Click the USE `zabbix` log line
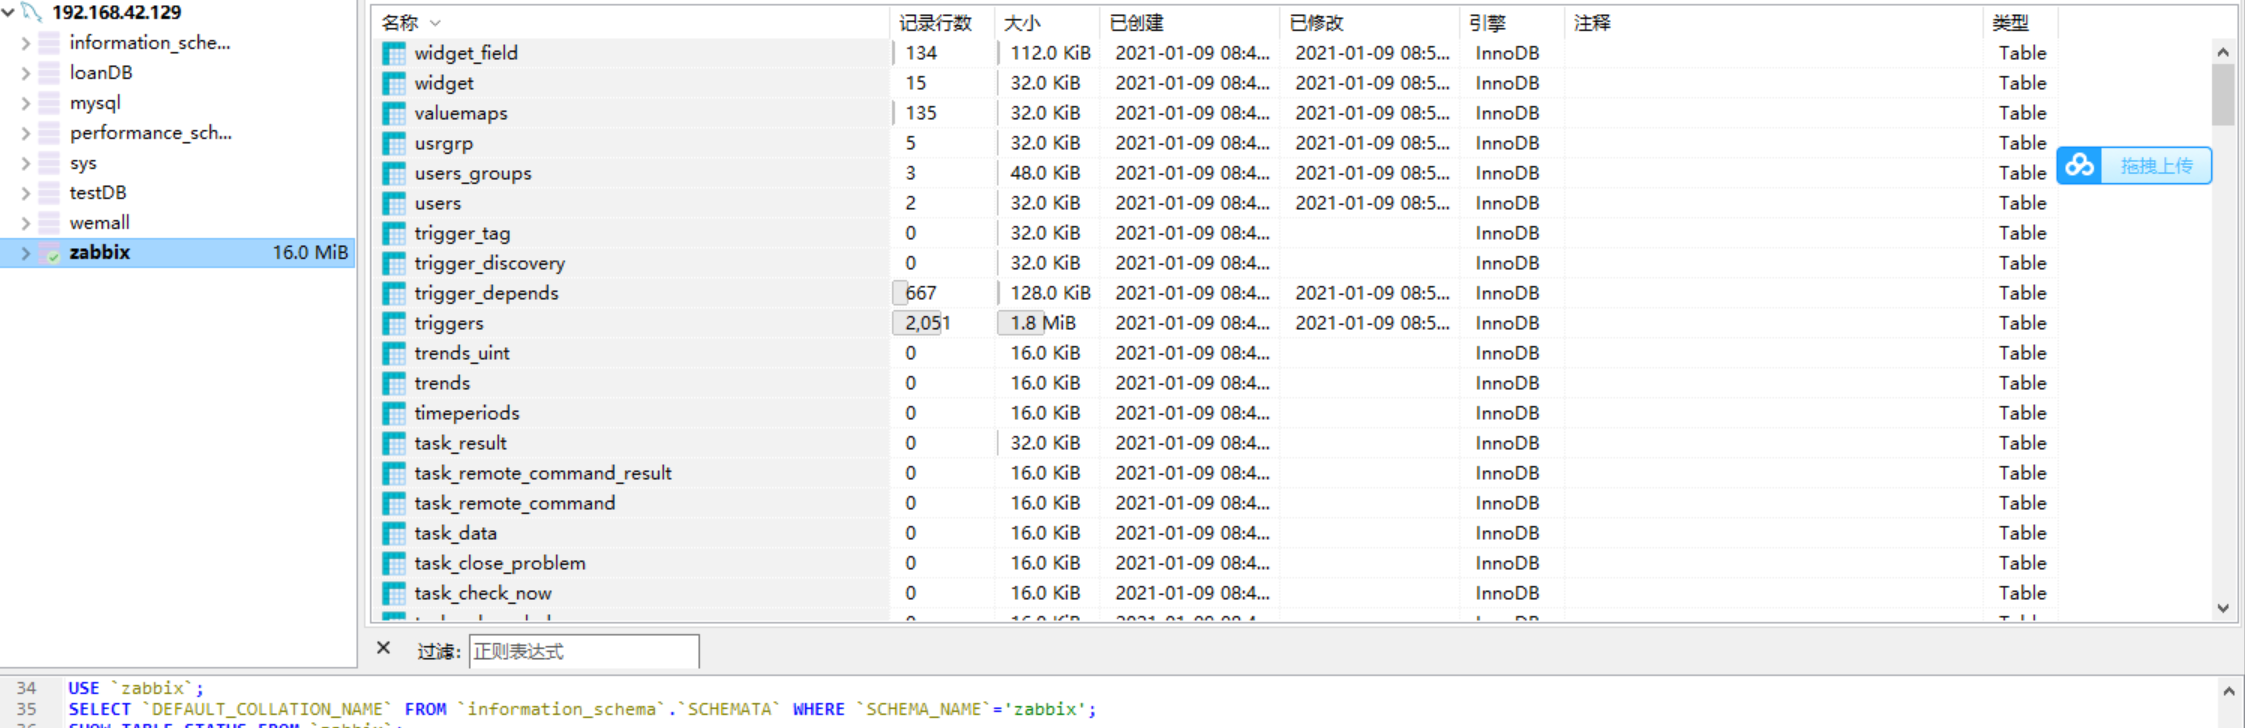Screen dimensions: 2245x728 click(x=135, y=688)
